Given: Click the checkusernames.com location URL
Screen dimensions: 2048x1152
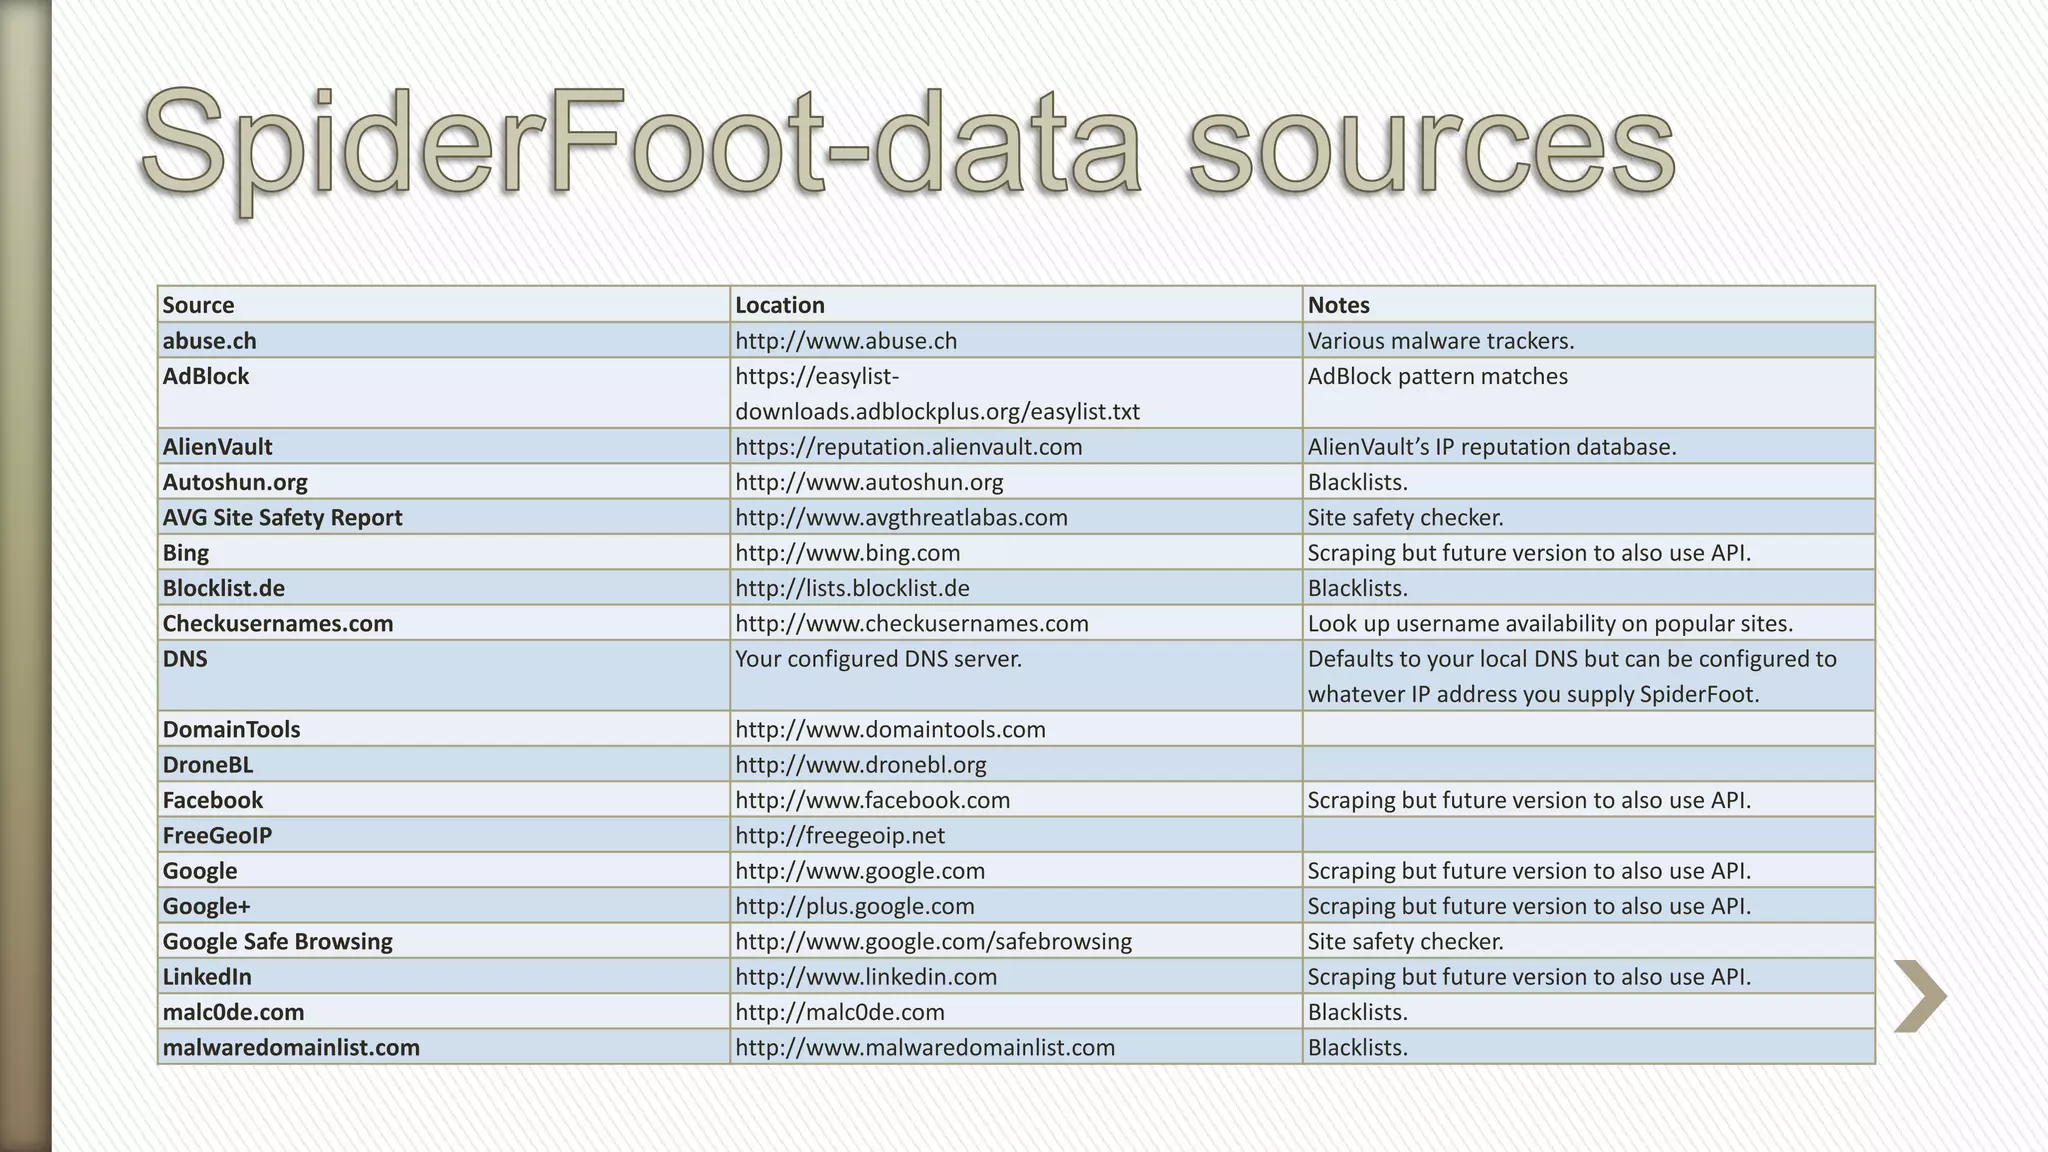Looking at the screenshot, I should click(x=911, y=624).
